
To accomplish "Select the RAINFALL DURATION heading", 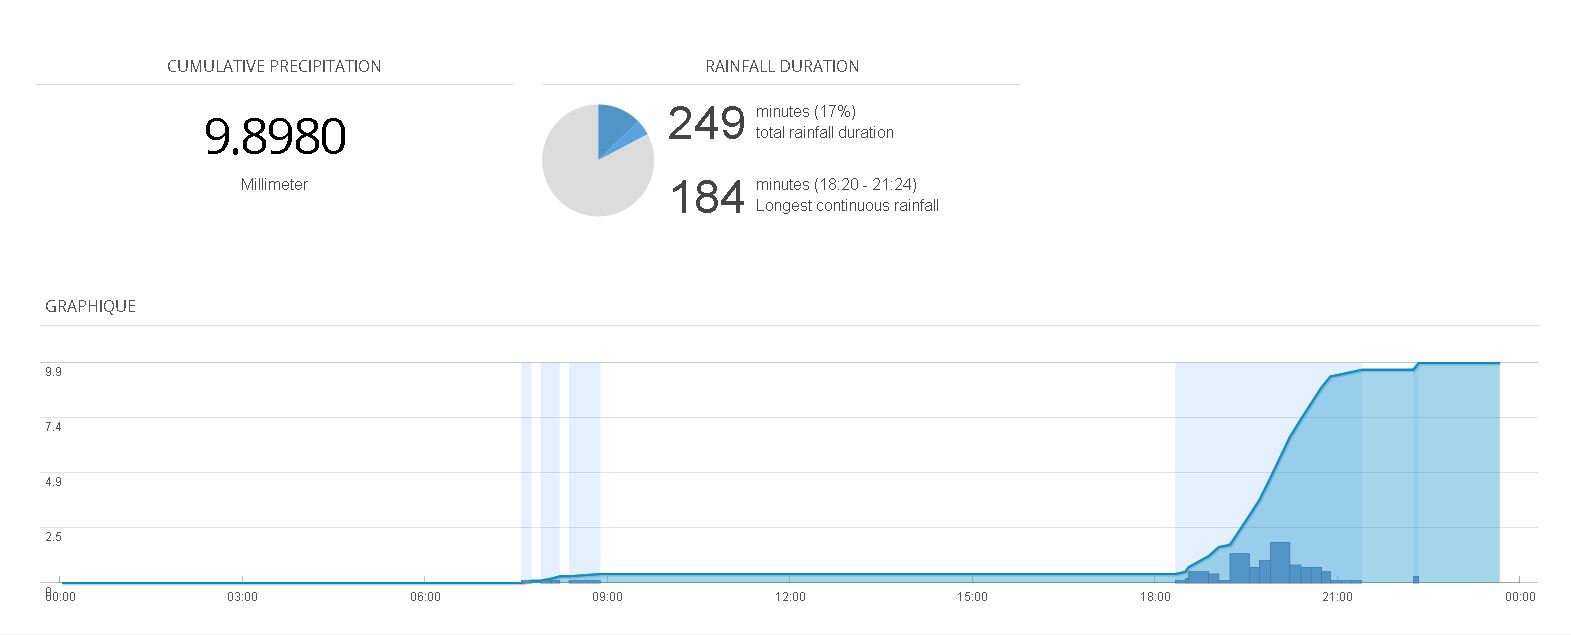I will pos(782,67).
